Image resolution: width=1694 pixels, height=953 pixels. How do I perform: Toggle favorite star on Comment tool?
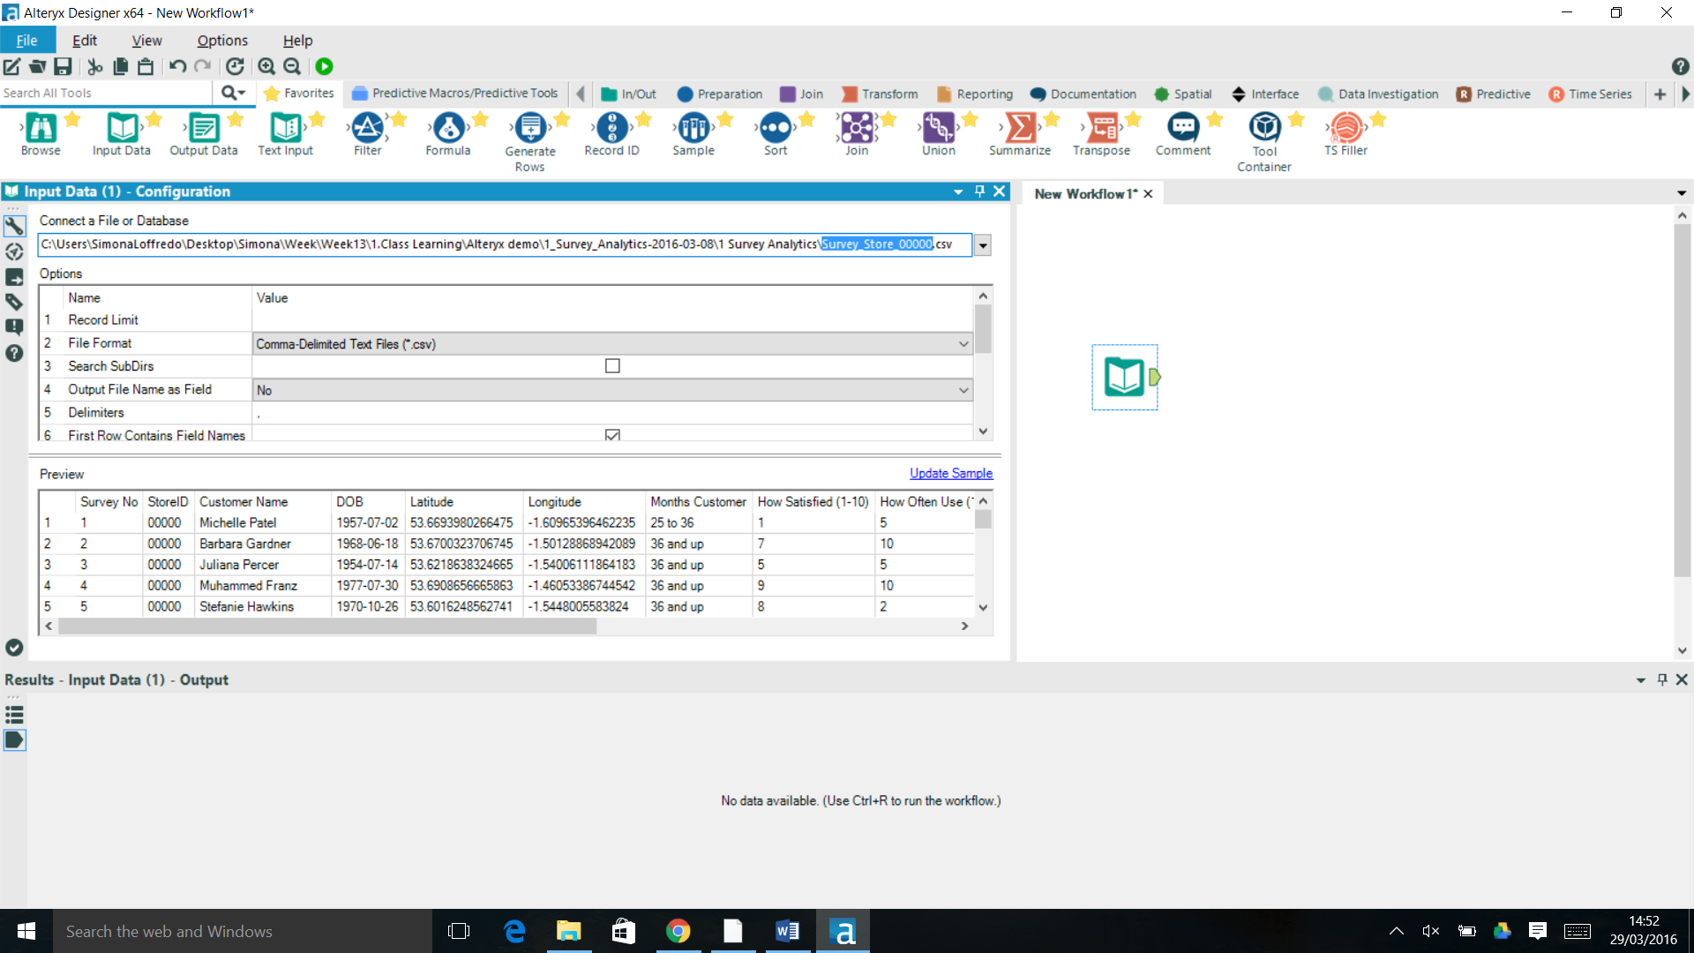click(x=1214, y=120)
